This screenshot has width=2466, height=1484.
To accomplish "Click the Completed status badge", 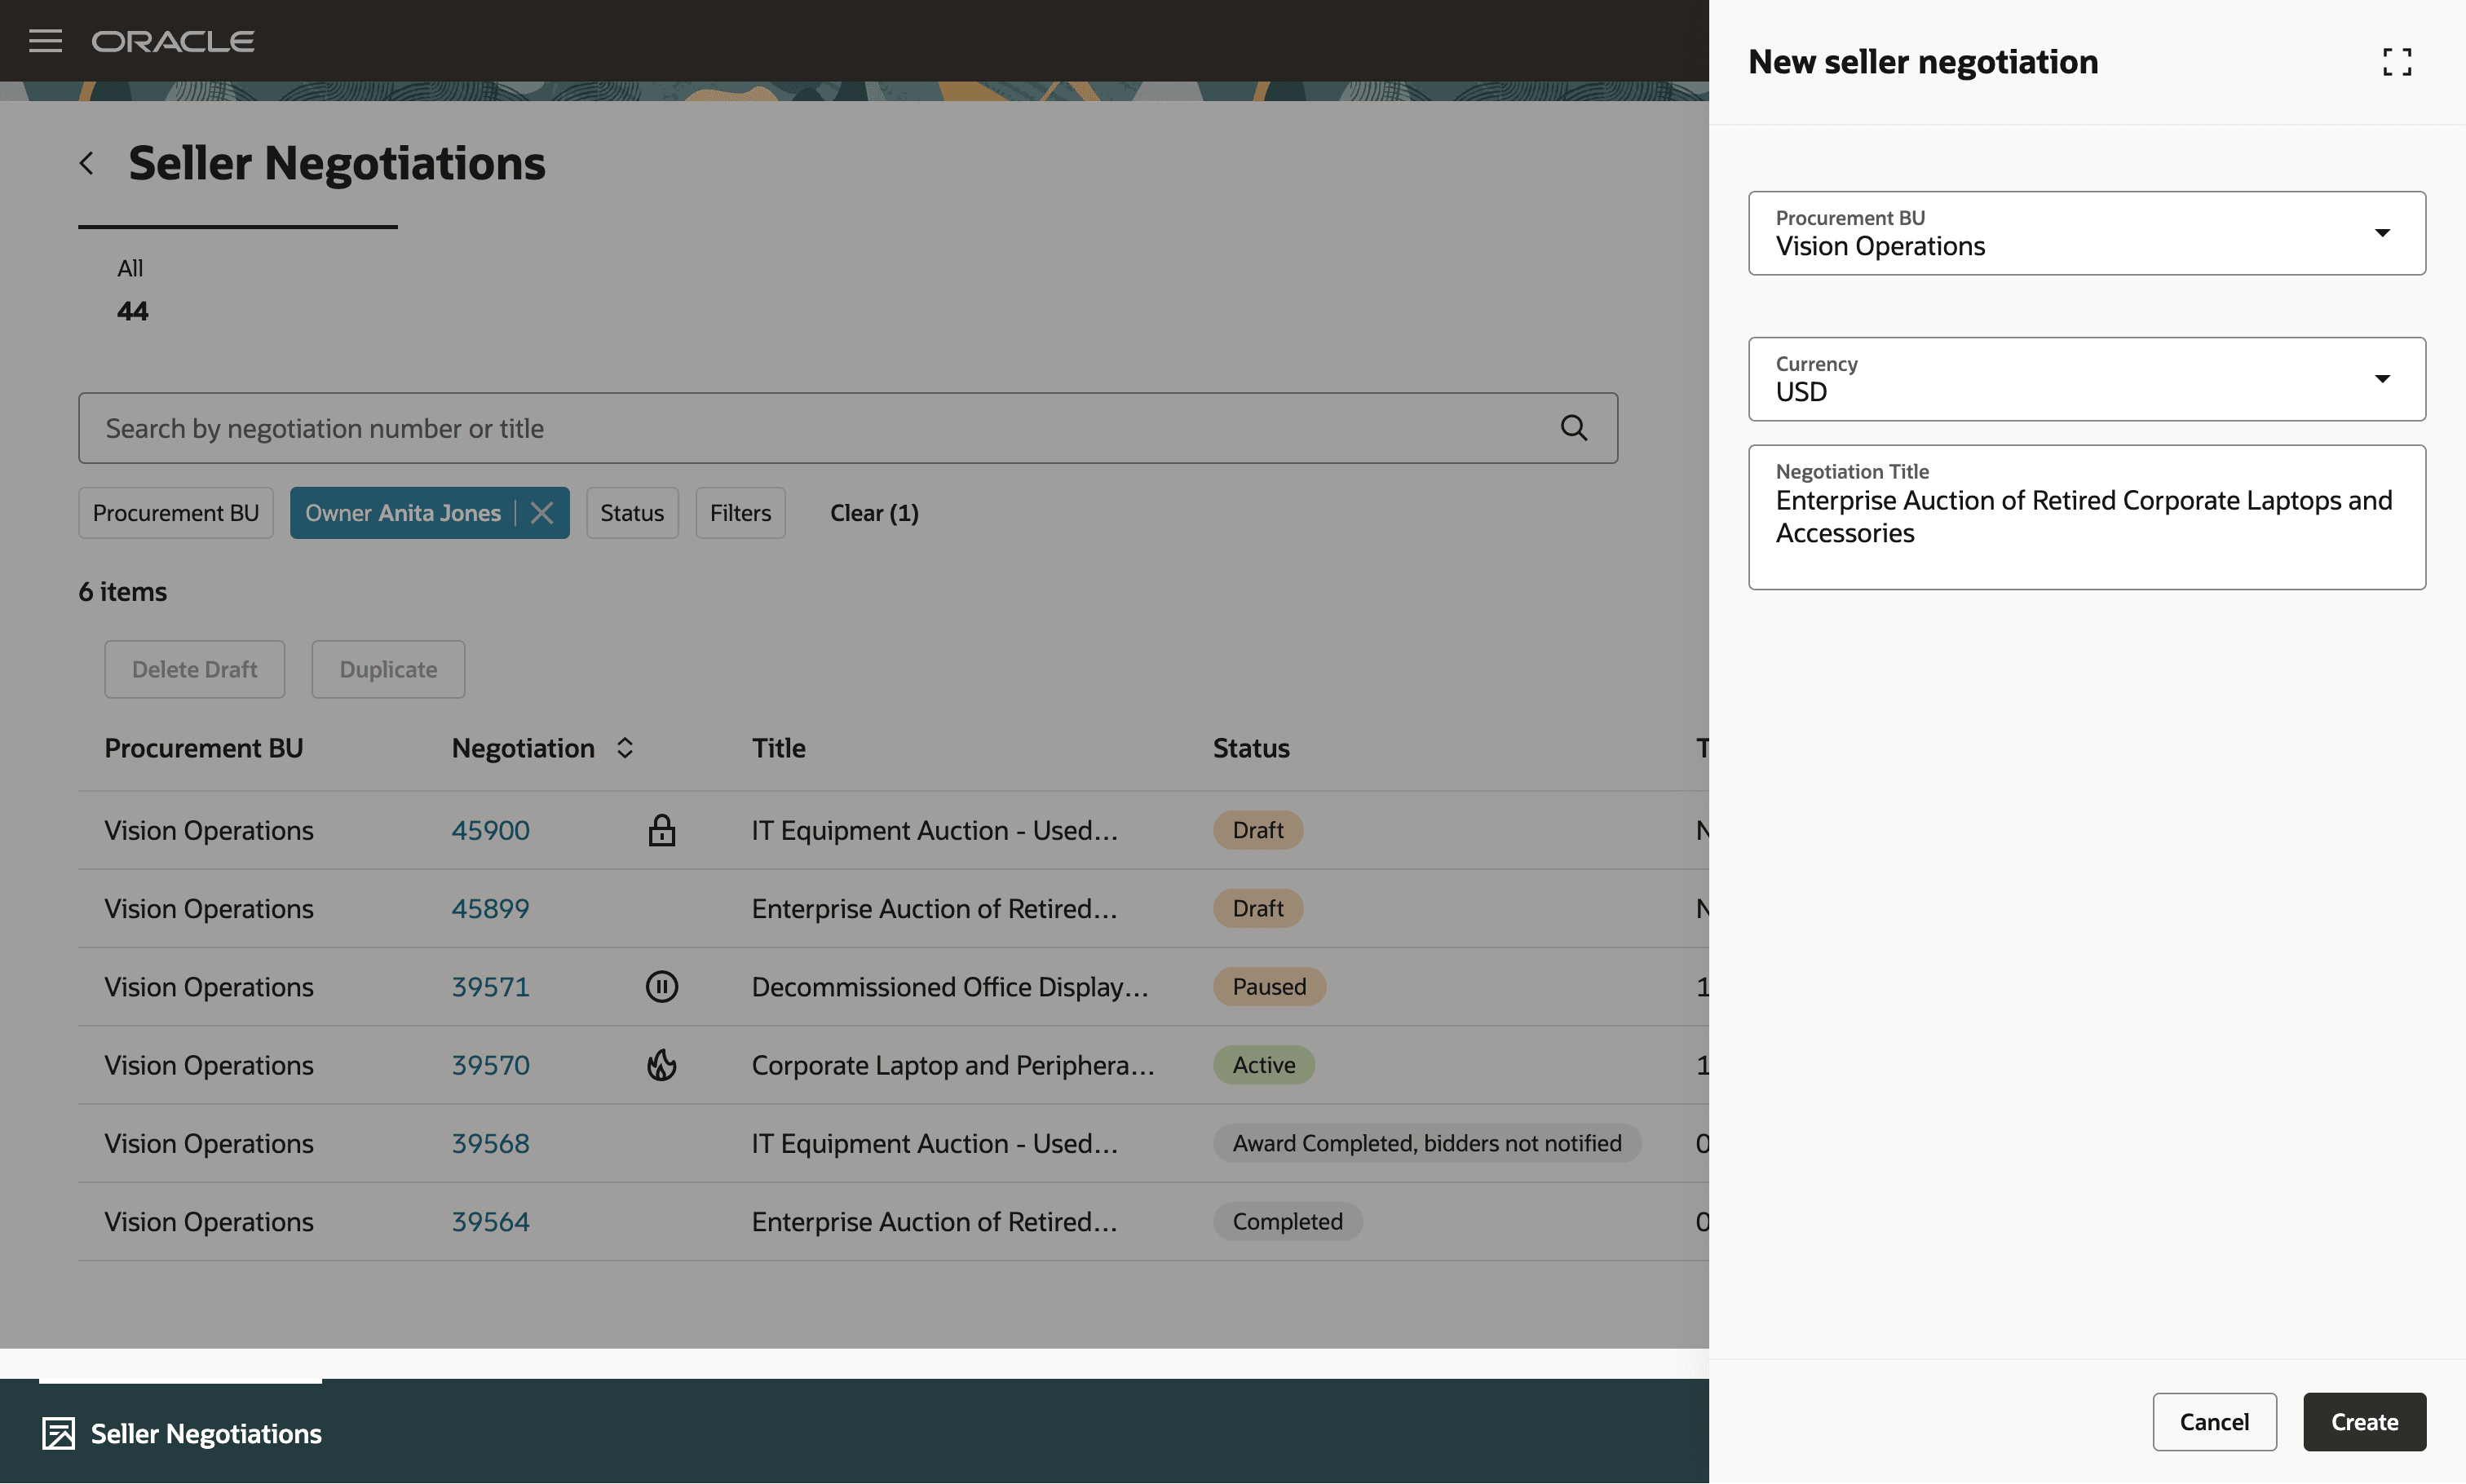I will pos(1287,1222).
